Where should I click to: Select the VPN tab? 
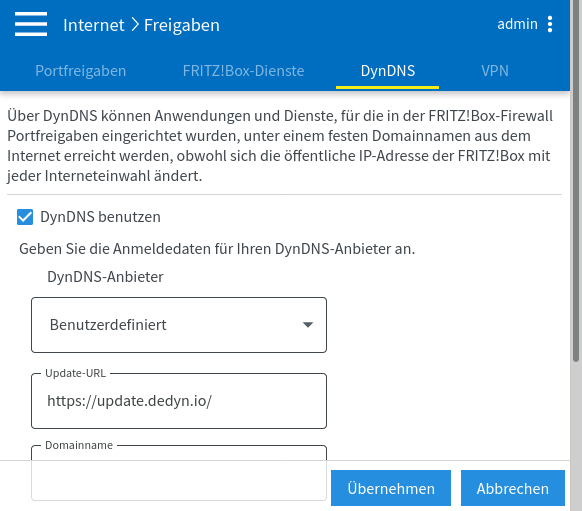[x=495, y=71]
